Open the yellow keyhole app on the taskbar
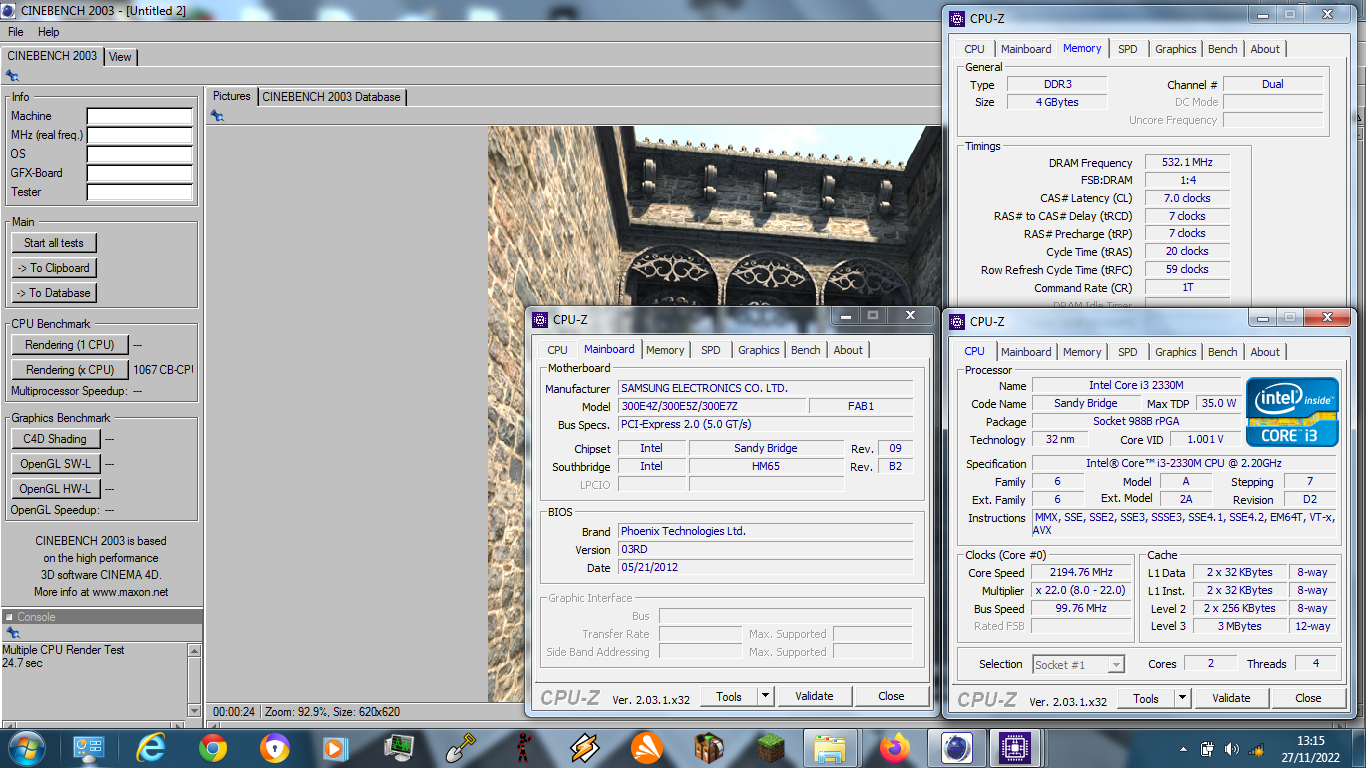The height and width of the screenshot is (768, 1366). tap(274, 748)
